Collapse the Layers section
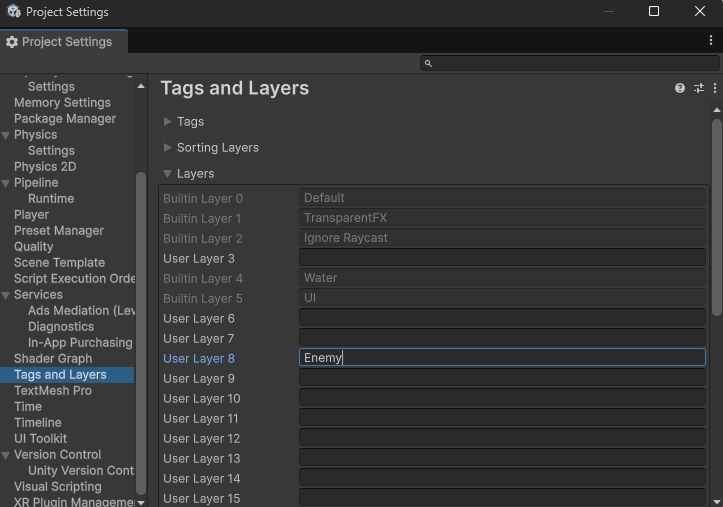This screenshot has width=723, height=507. pos(167,174)
